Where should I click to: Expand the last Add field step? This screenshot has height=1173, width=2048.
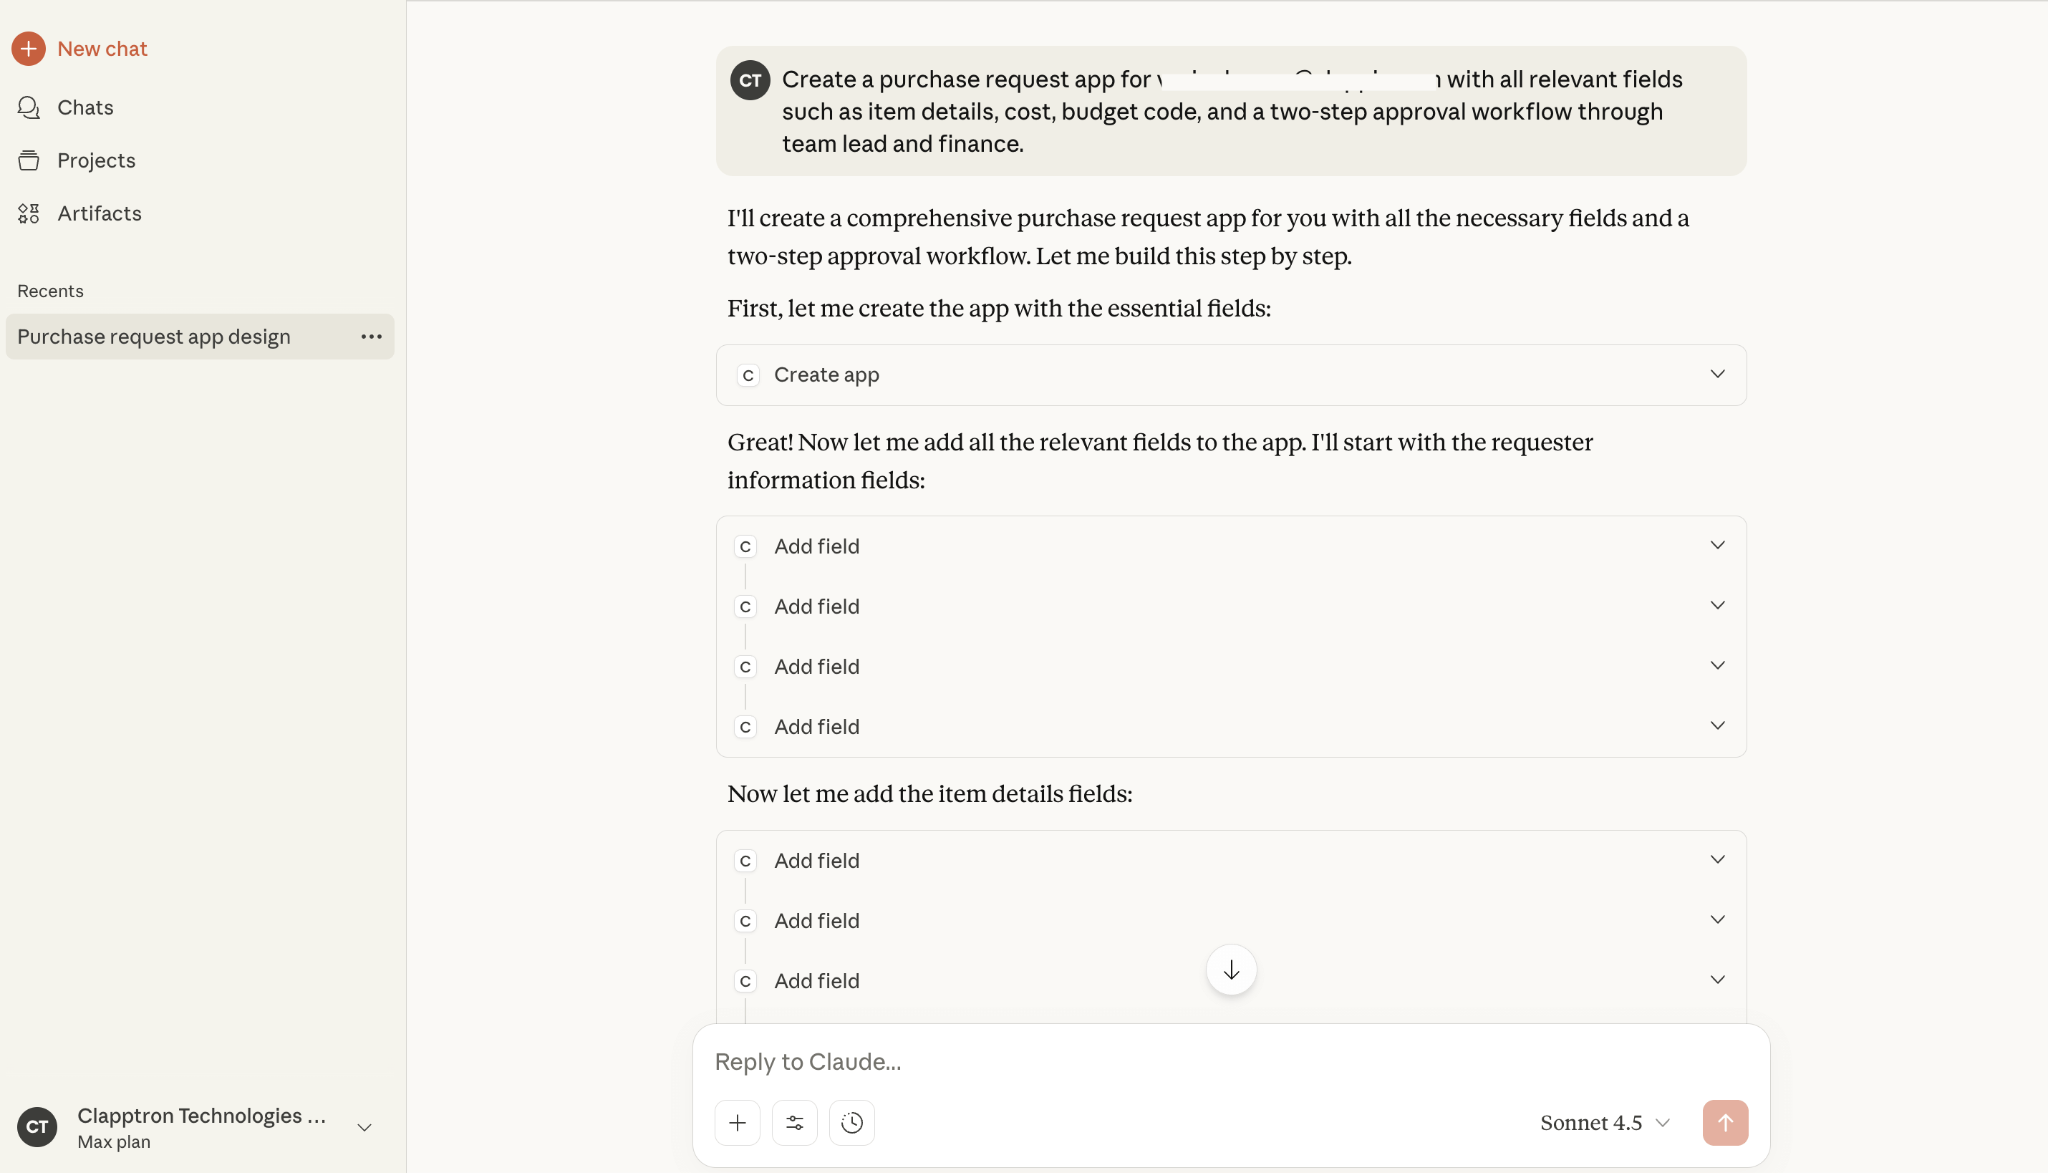pyautogui.click(x=1717, y=980)
